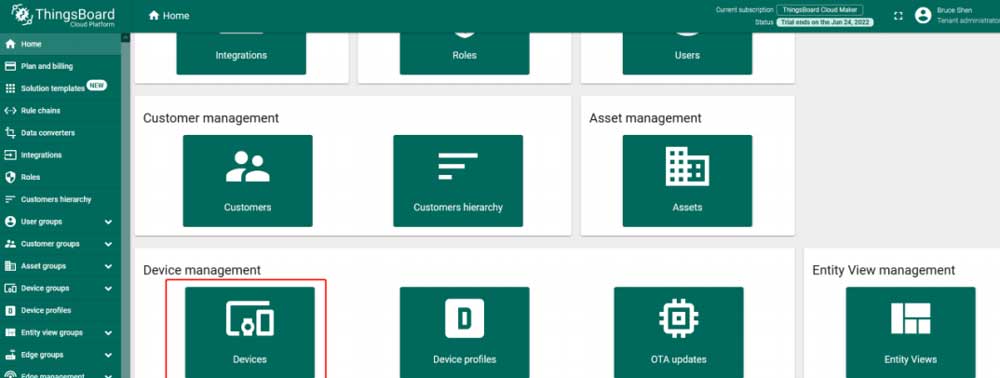The image size is (1000, 378).
Task: Click the Customer groups people icon
Action: click(10, 244)
